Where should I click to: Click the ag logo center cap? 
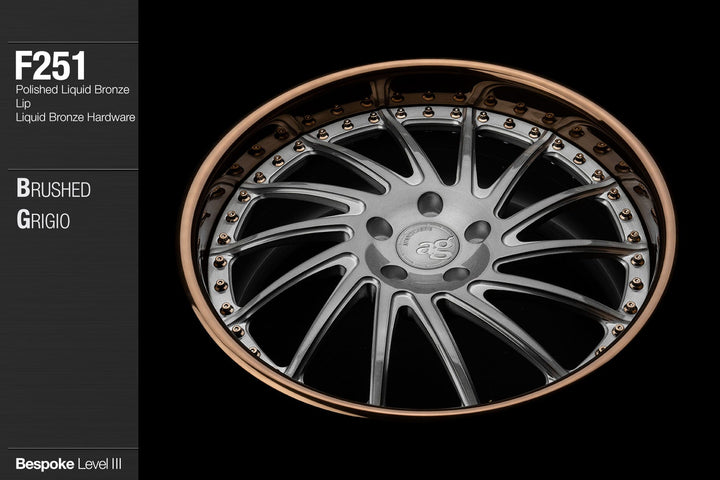427,244
